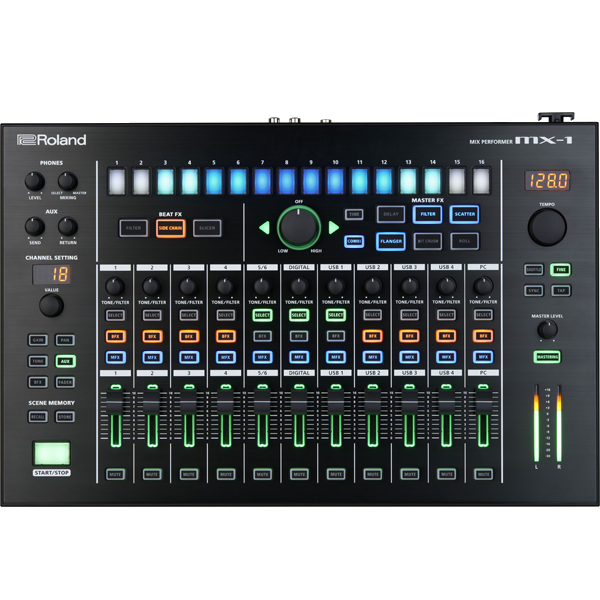600x600 pixels.
Task: Mute channel 1
Action: coord(115,474)
